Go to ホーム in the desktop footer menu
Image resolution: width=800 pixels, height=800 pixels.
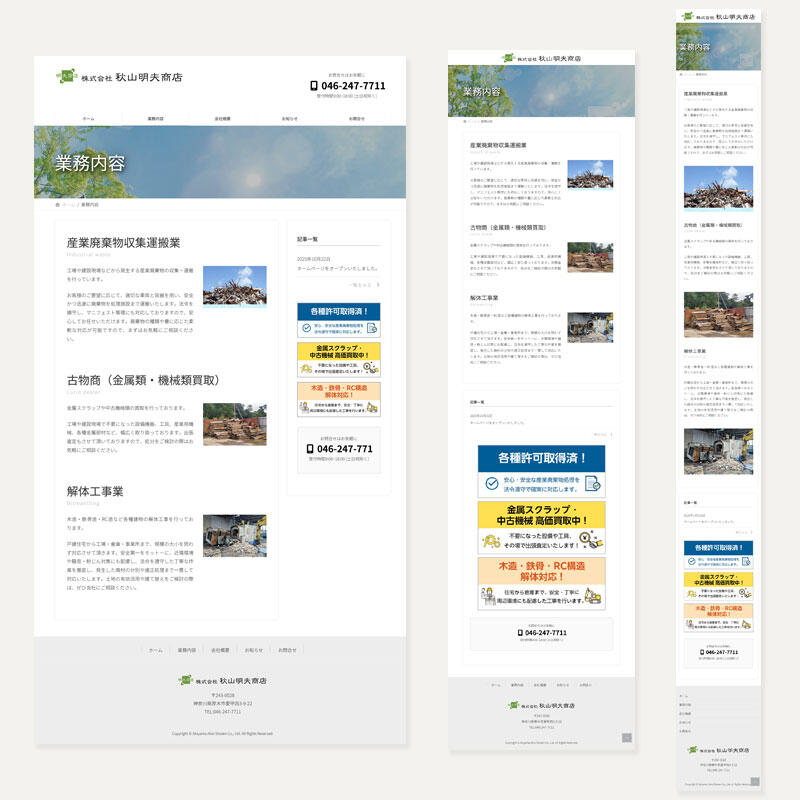click(155, 650)
